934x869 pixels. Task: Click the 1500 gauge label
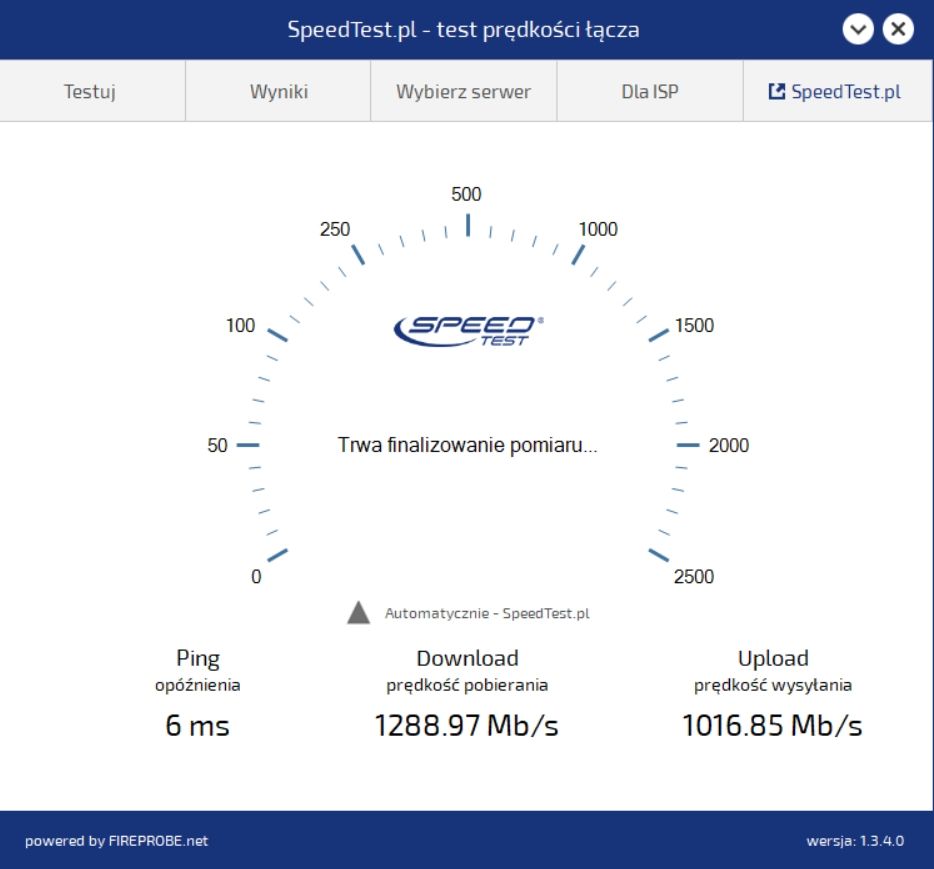point(694,326)
